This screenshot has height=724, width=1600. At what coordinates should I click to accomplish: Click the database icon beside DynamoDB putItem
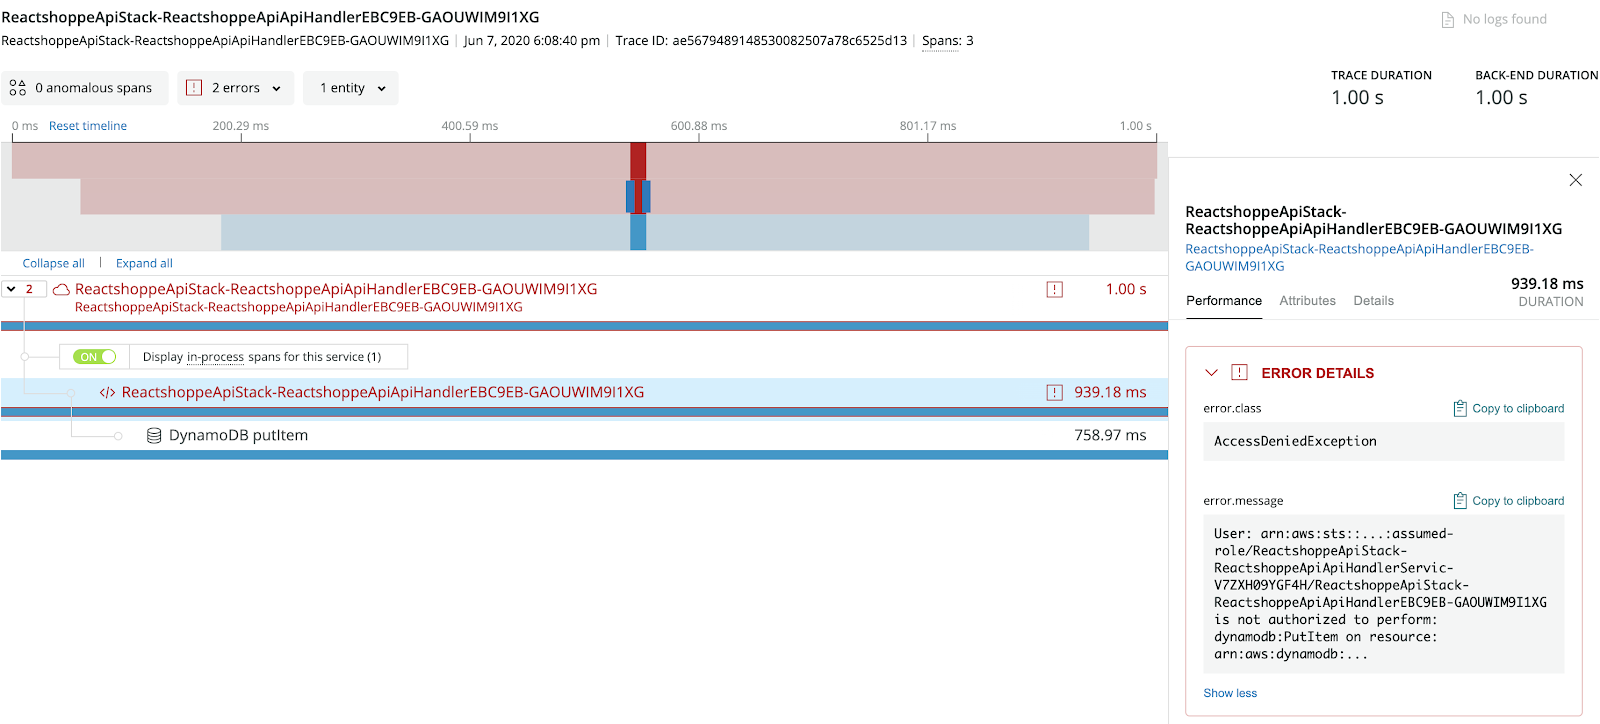pyautogui.click(x=154, y=436)
